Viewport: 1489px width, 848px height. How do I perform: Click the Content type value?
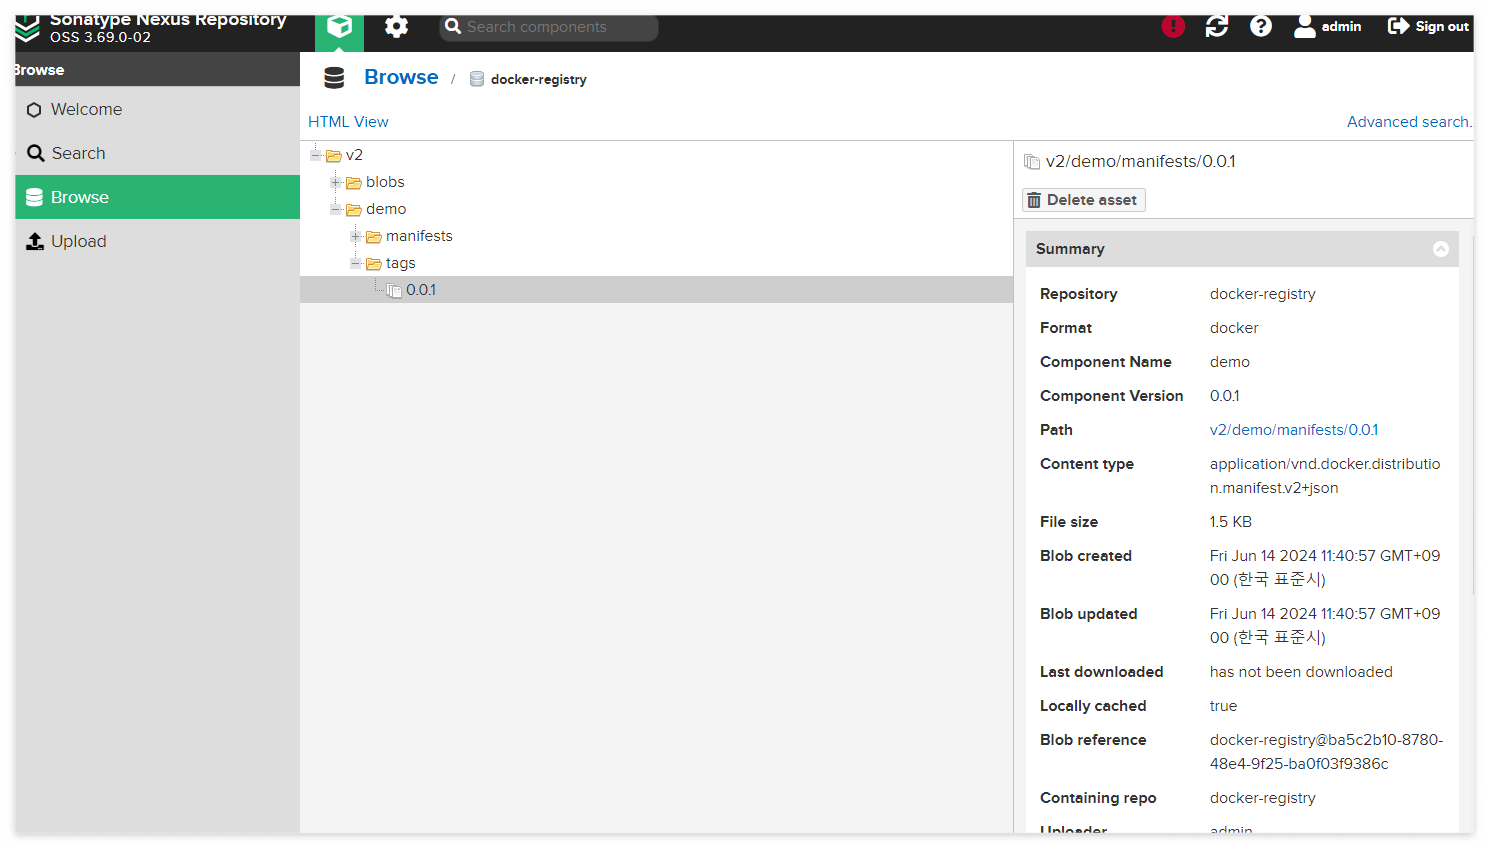click(1325, 476)
